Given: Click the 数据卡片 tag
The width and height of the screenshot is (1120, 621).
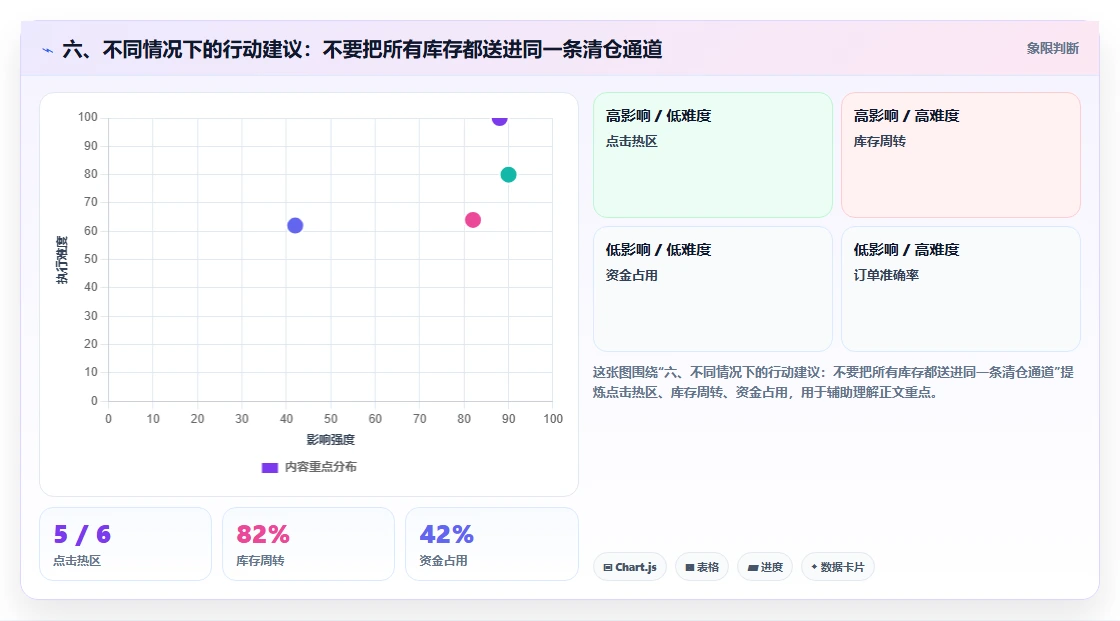Looking at the screenshot, I should coord(837,567).
